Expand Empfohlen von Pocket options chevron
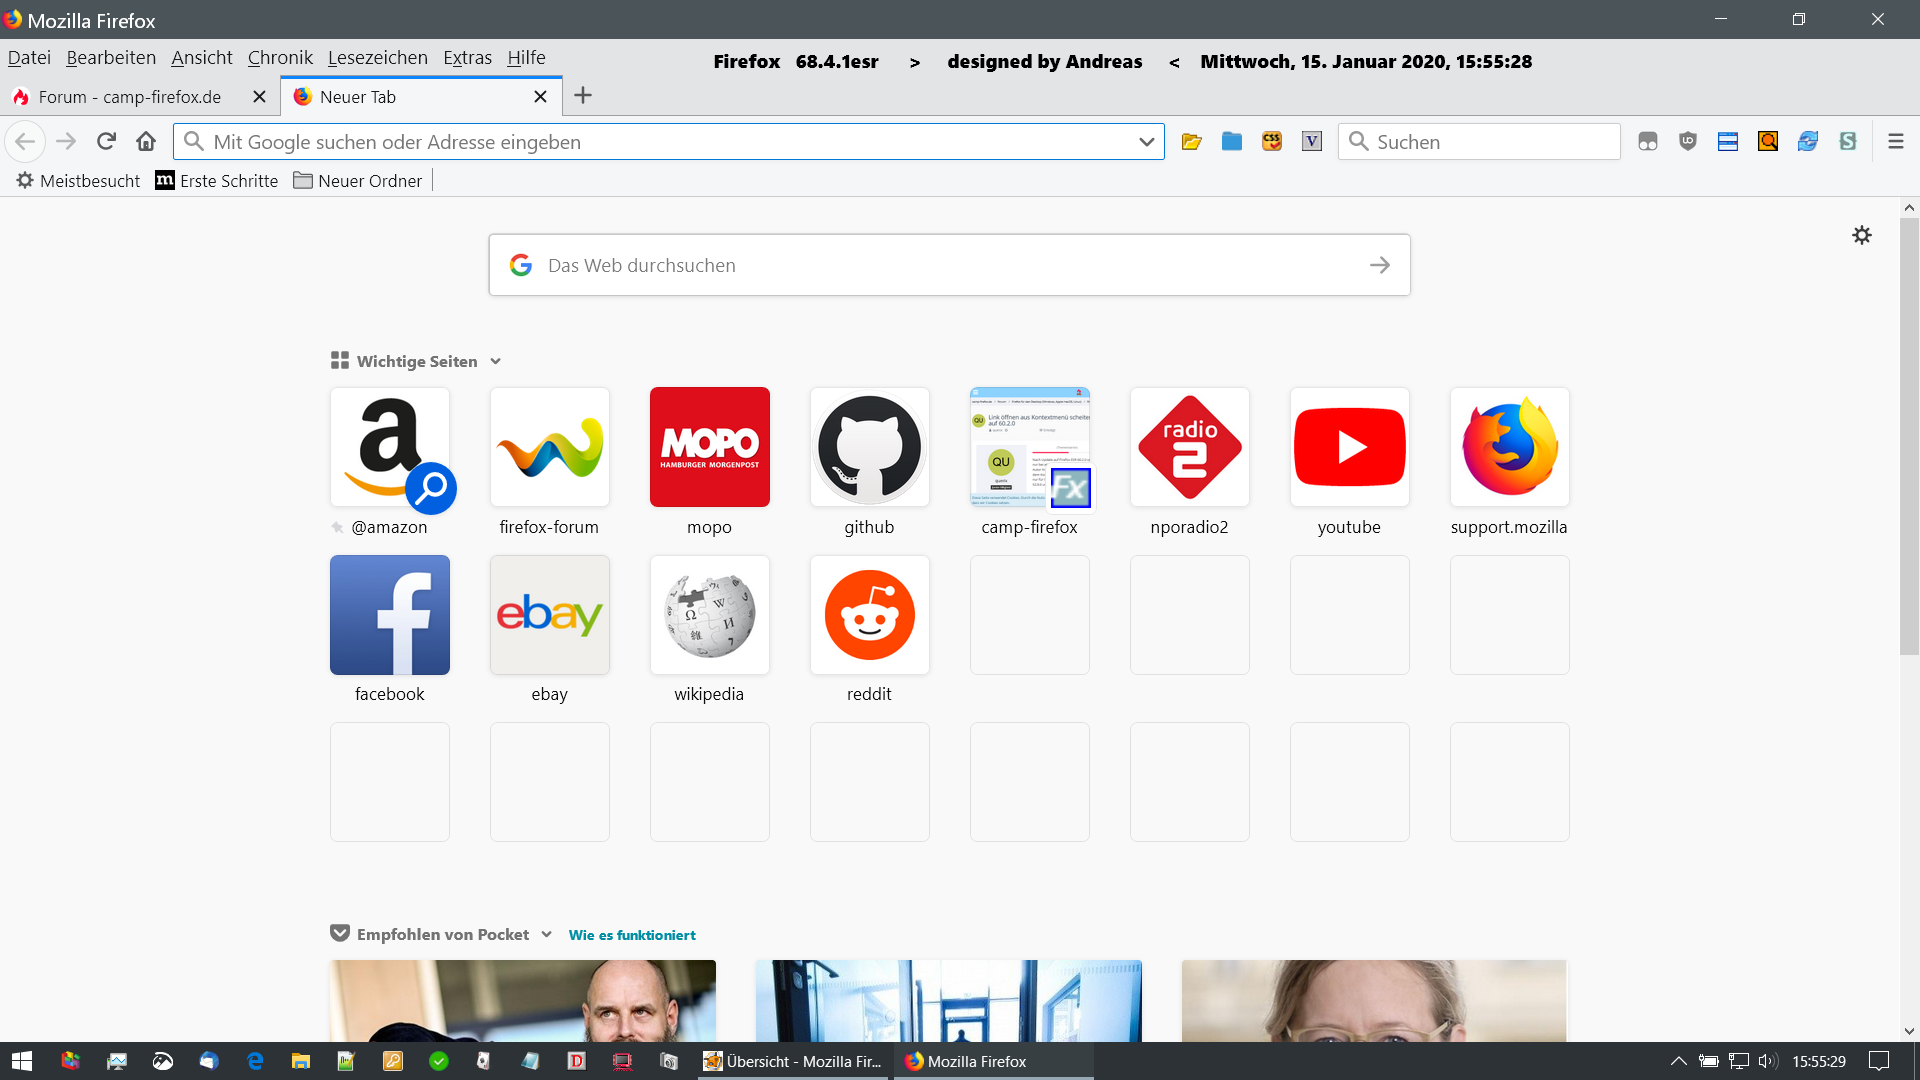The width and height of the screenshot is (1920, 1080). coord(546,934)
